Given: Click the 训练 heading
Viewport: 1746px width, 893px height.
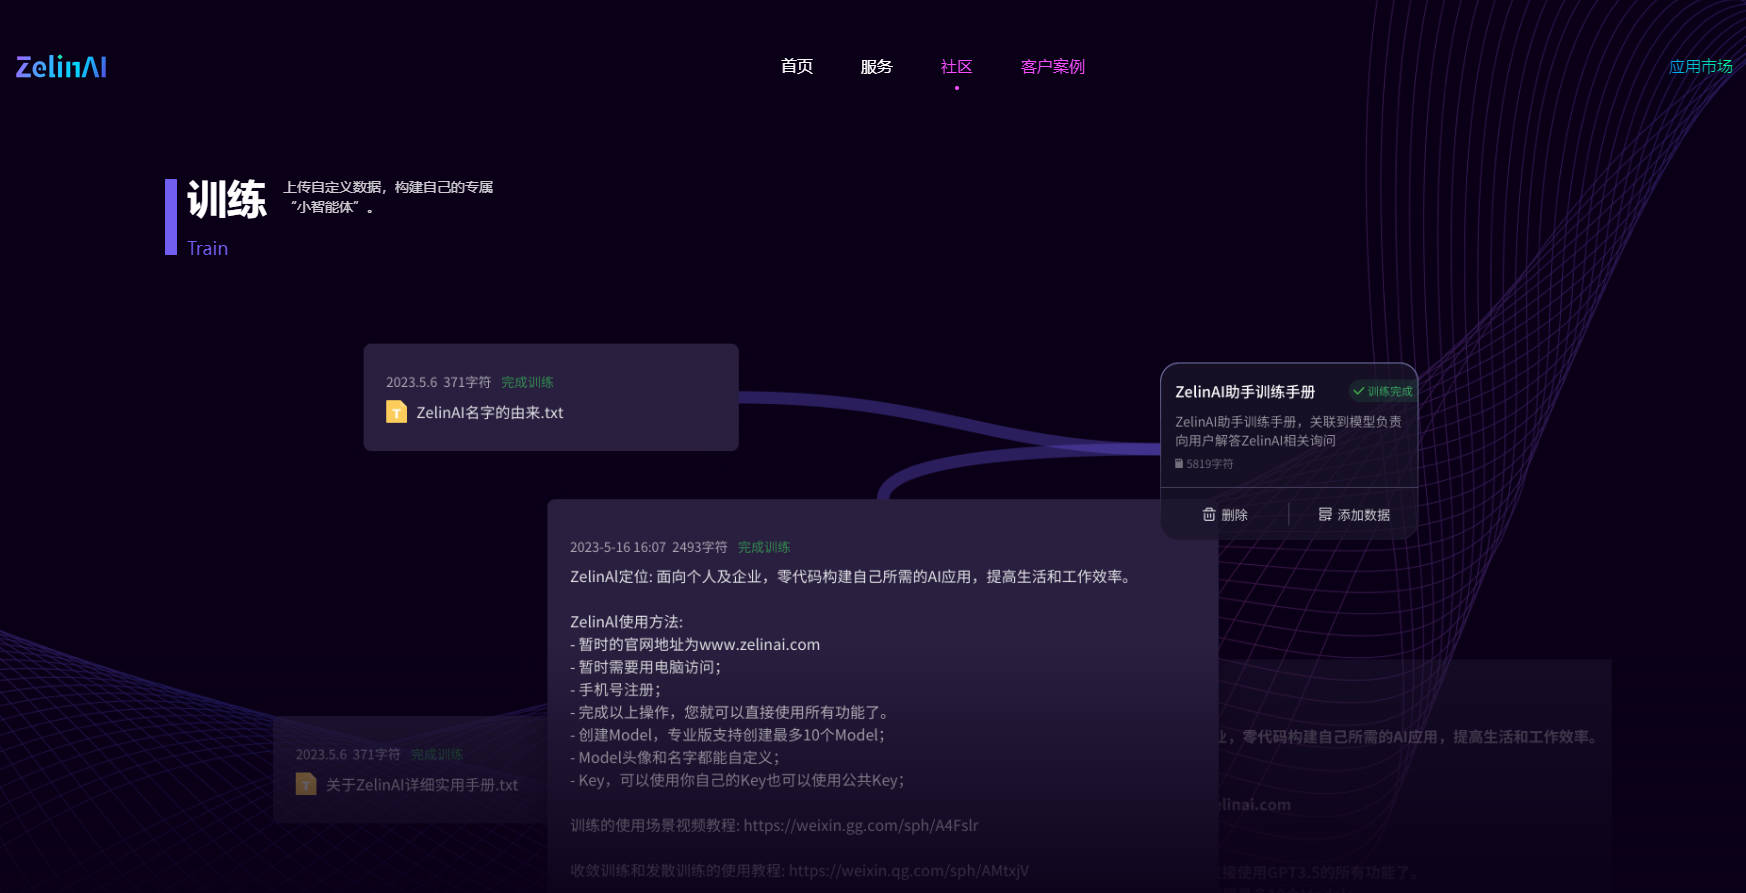Looking at the screenshot, I should (227, 200).
